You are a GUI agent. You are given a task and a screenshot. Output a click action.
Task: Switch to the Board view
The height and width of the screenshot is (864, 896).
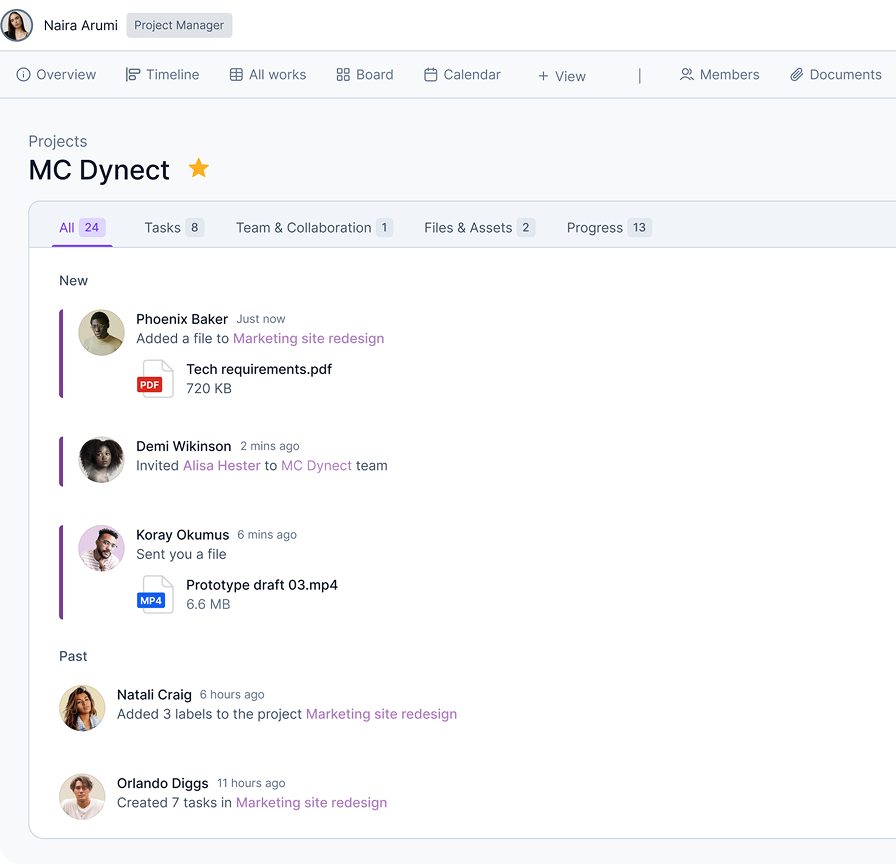(x=365, y=75)
